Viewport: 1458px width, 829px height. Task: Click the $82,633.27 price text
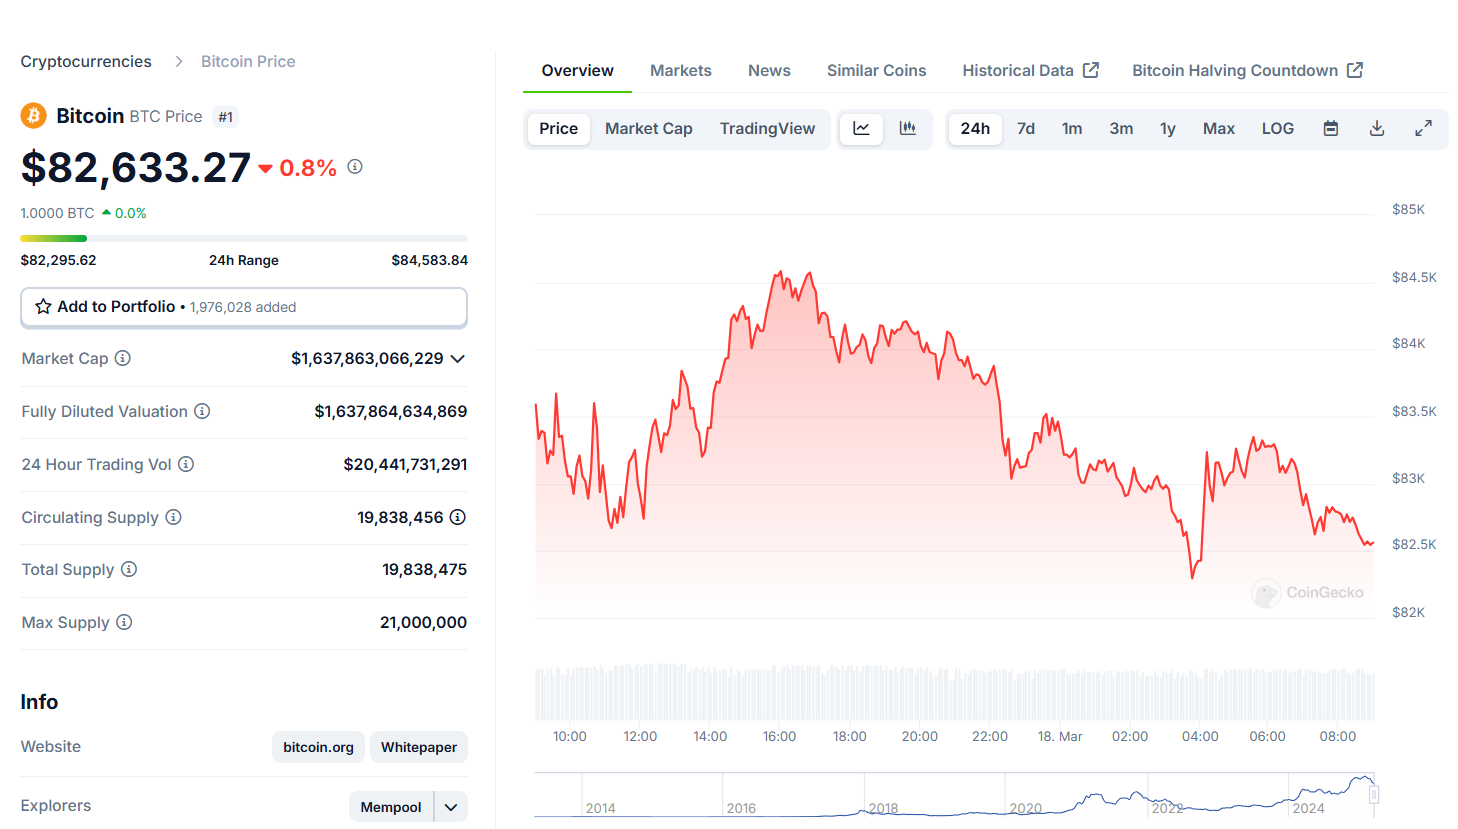tap(136, 167)
